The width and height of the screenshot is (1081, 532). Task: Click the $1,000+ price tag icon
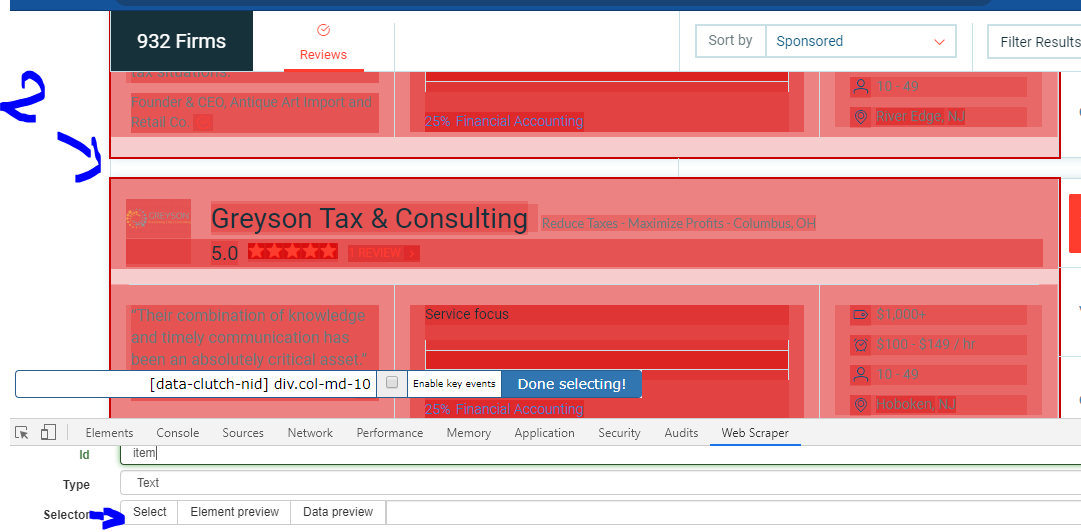click(860, 315)
